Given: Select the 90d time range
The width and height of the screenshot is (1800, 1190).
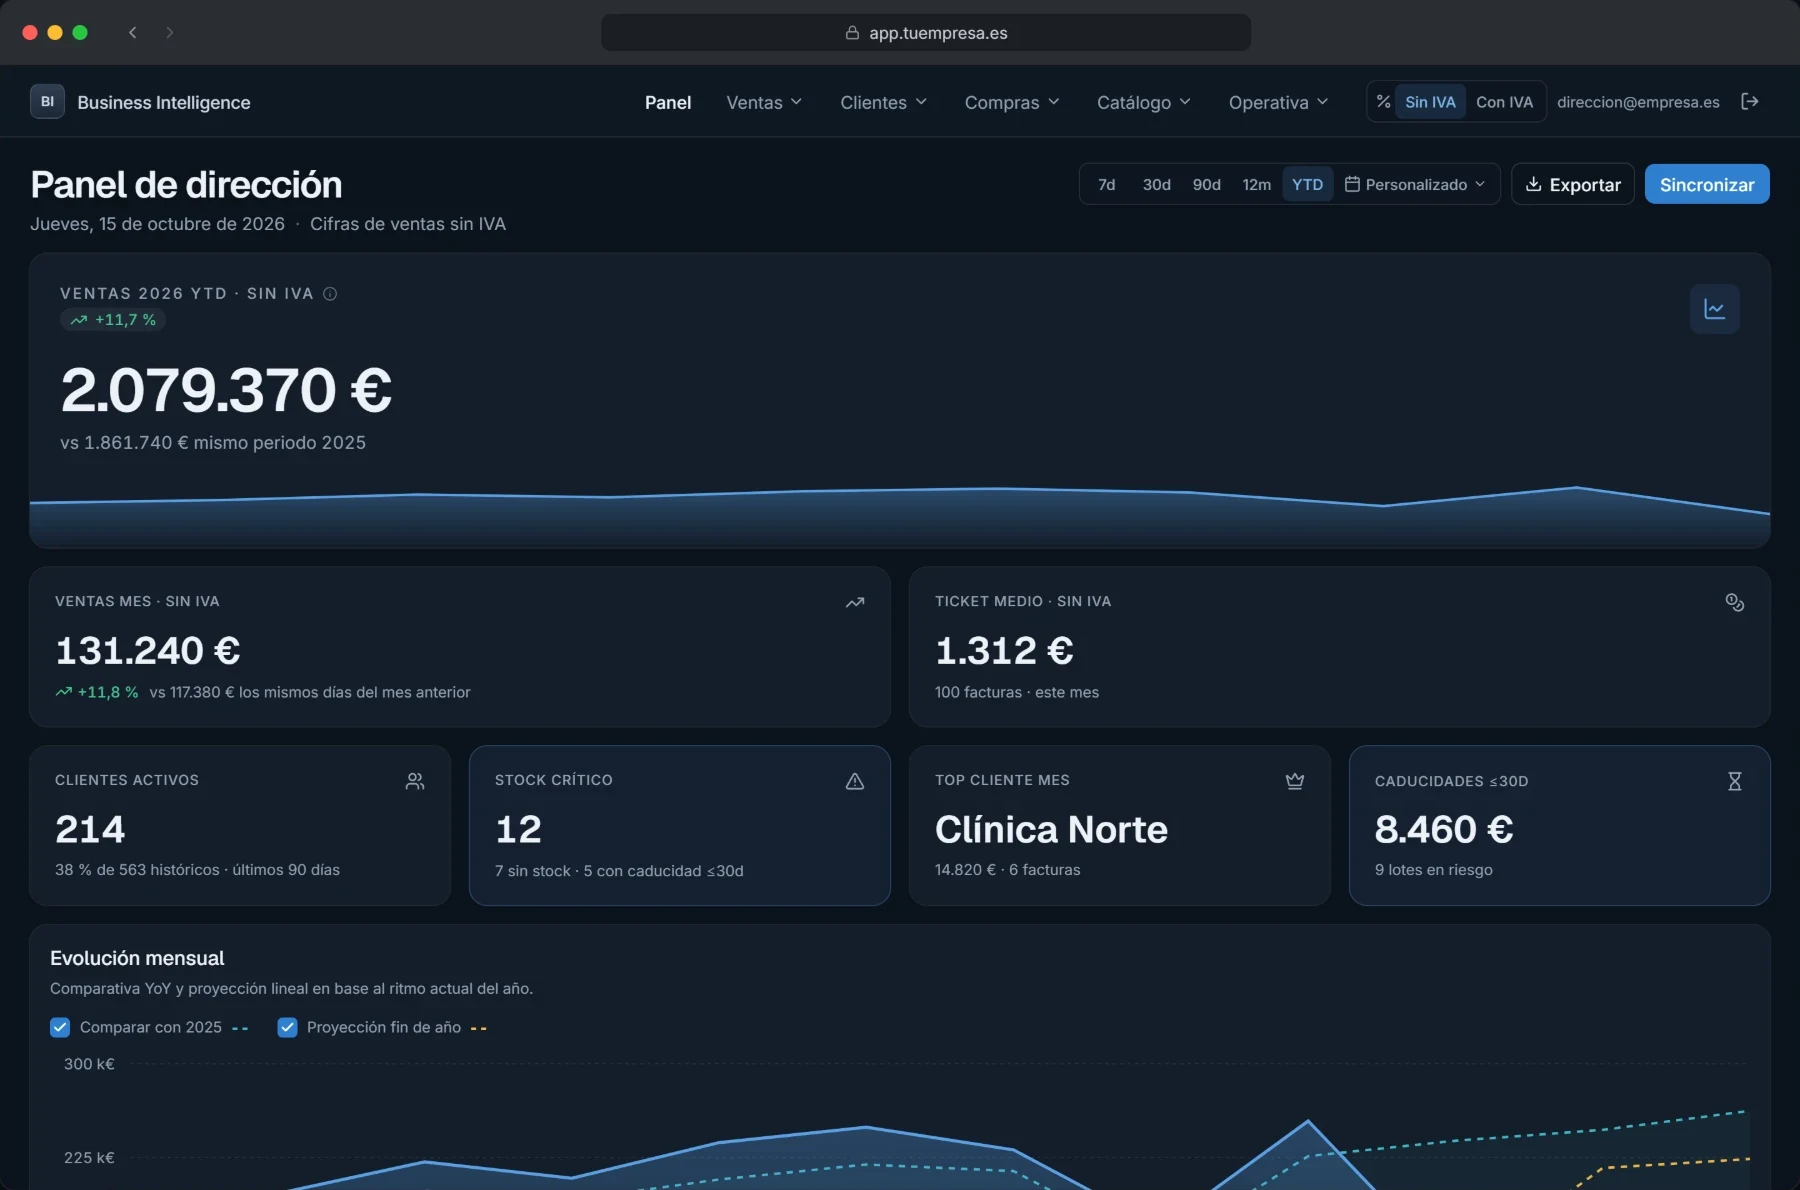Looking at the screenshot, I should (1207, 184).
